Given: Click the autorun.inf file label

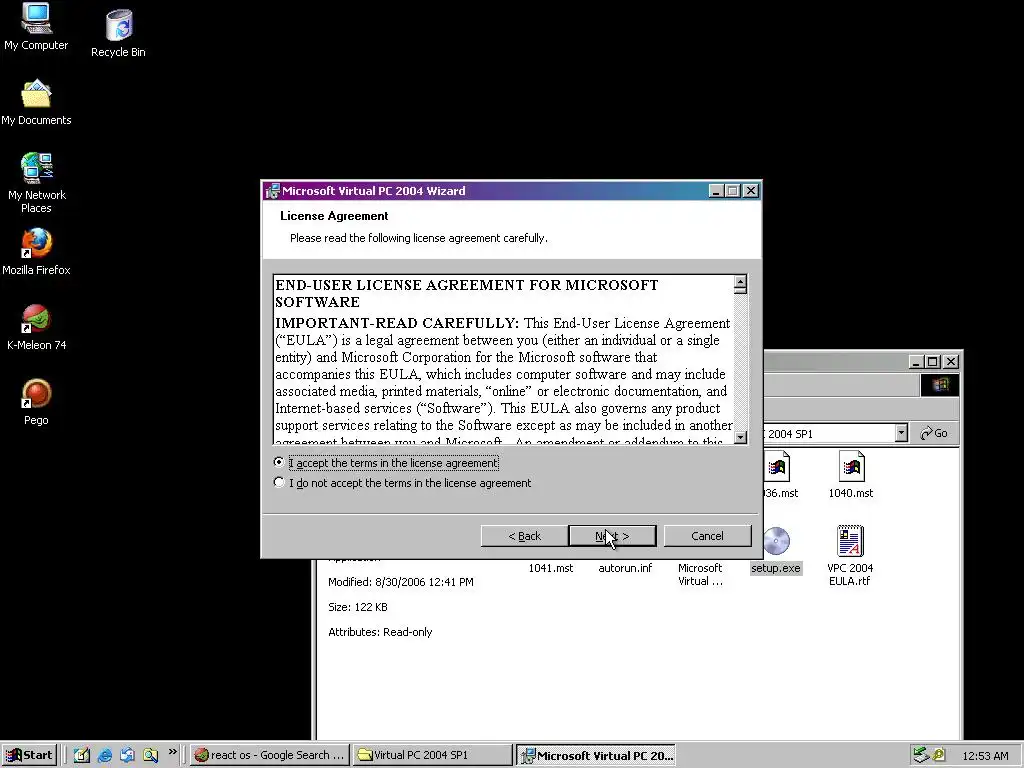Looking at the screenshot, I should [625, 568].
